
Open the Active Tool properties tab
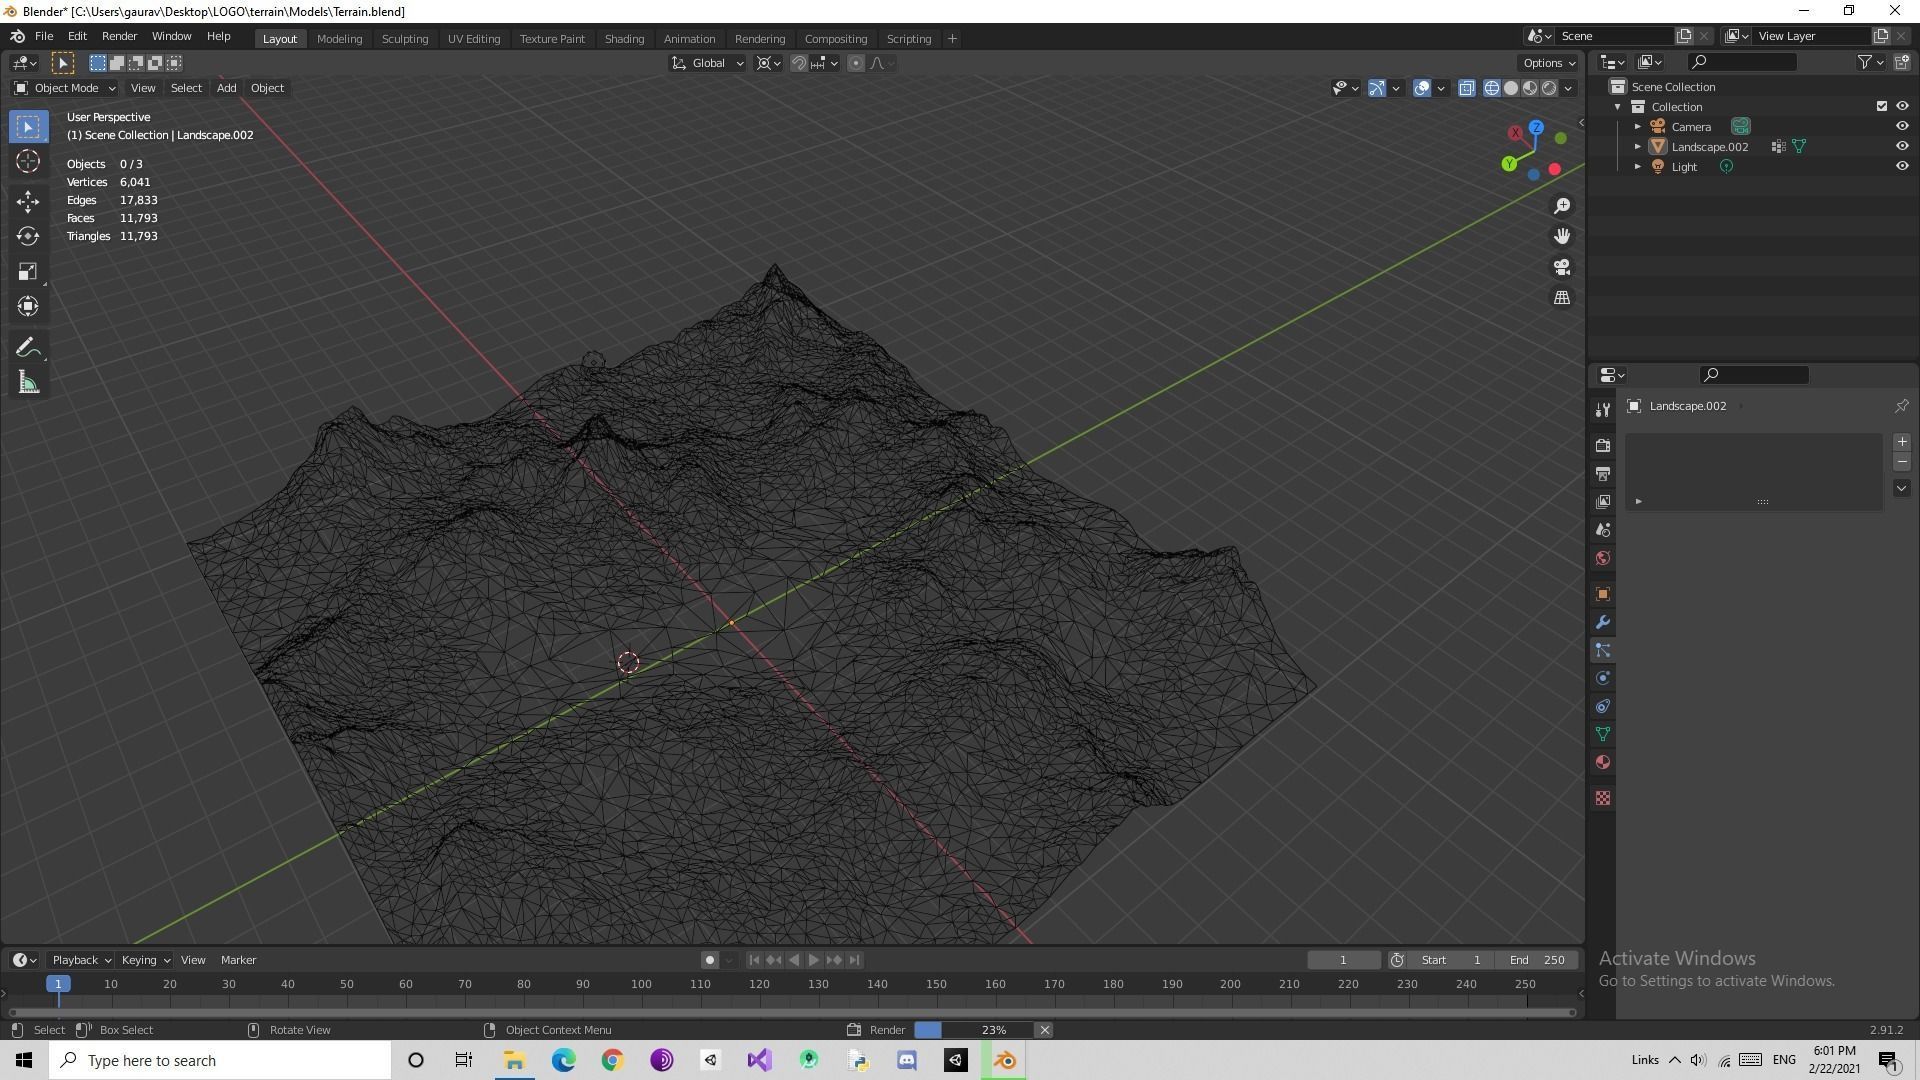coord(1603,410)
